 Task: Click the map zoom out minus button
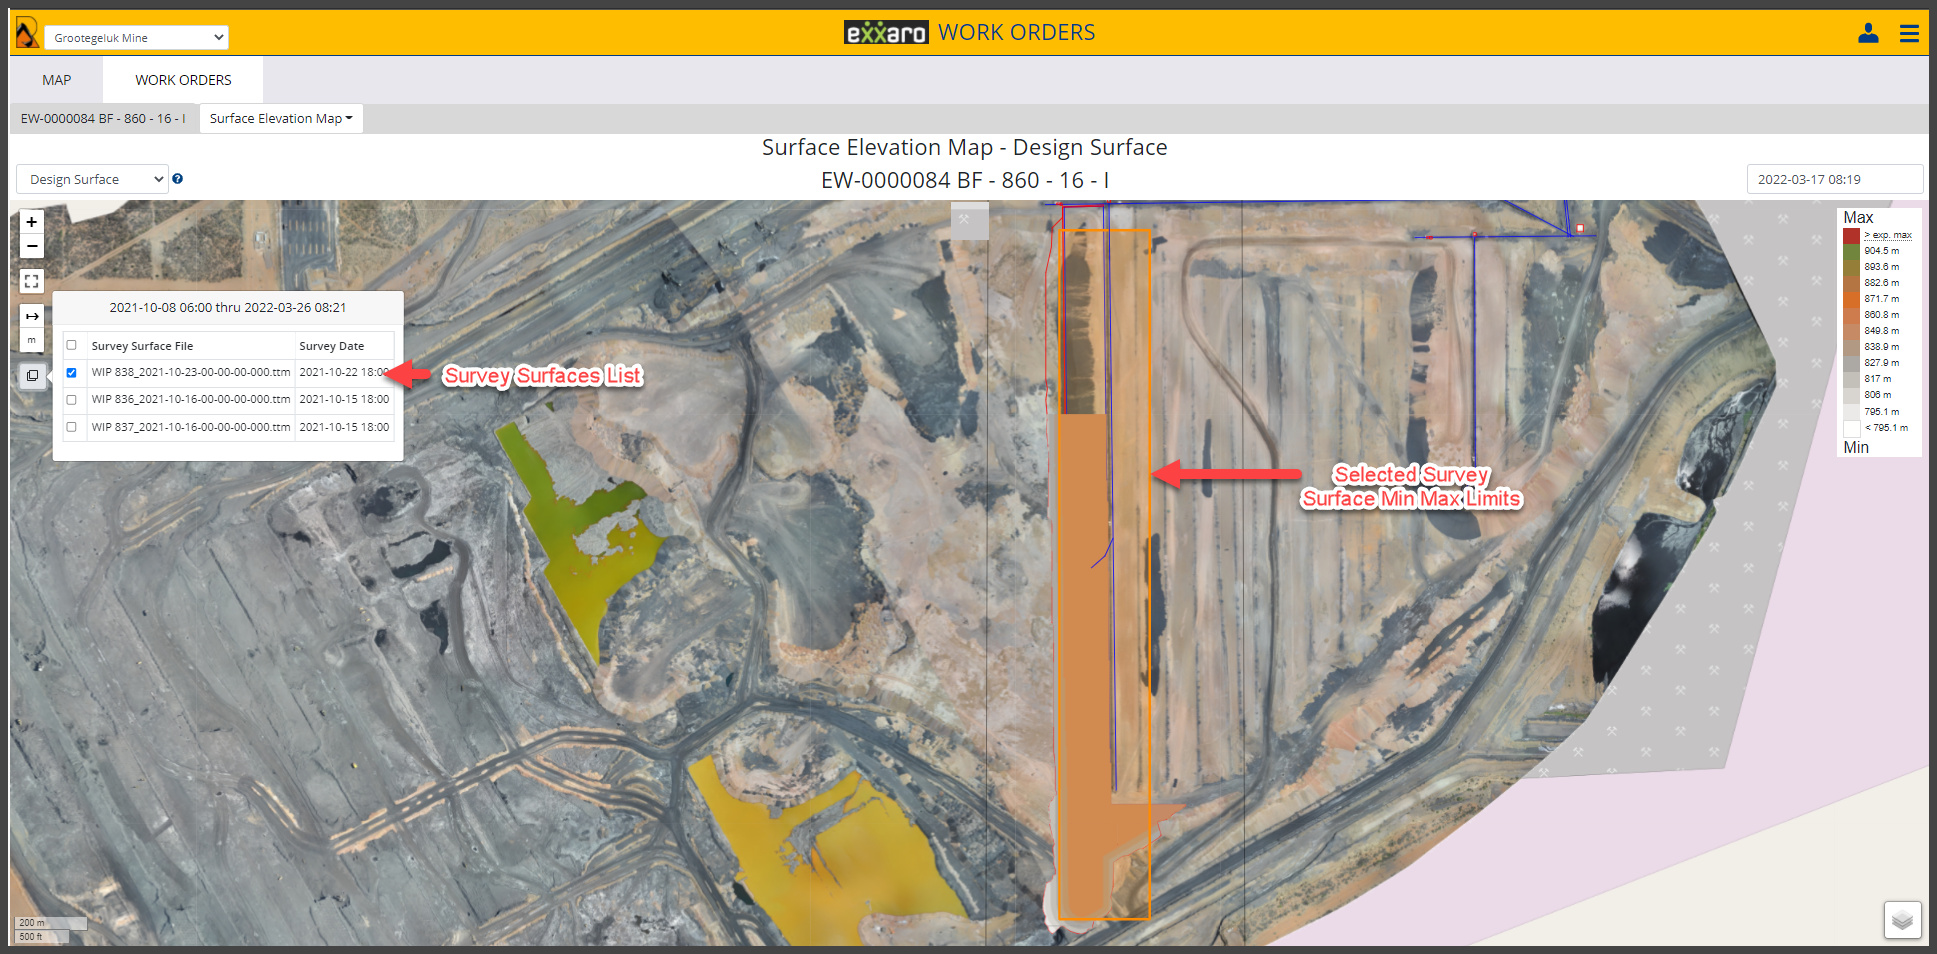pos(32,246)
